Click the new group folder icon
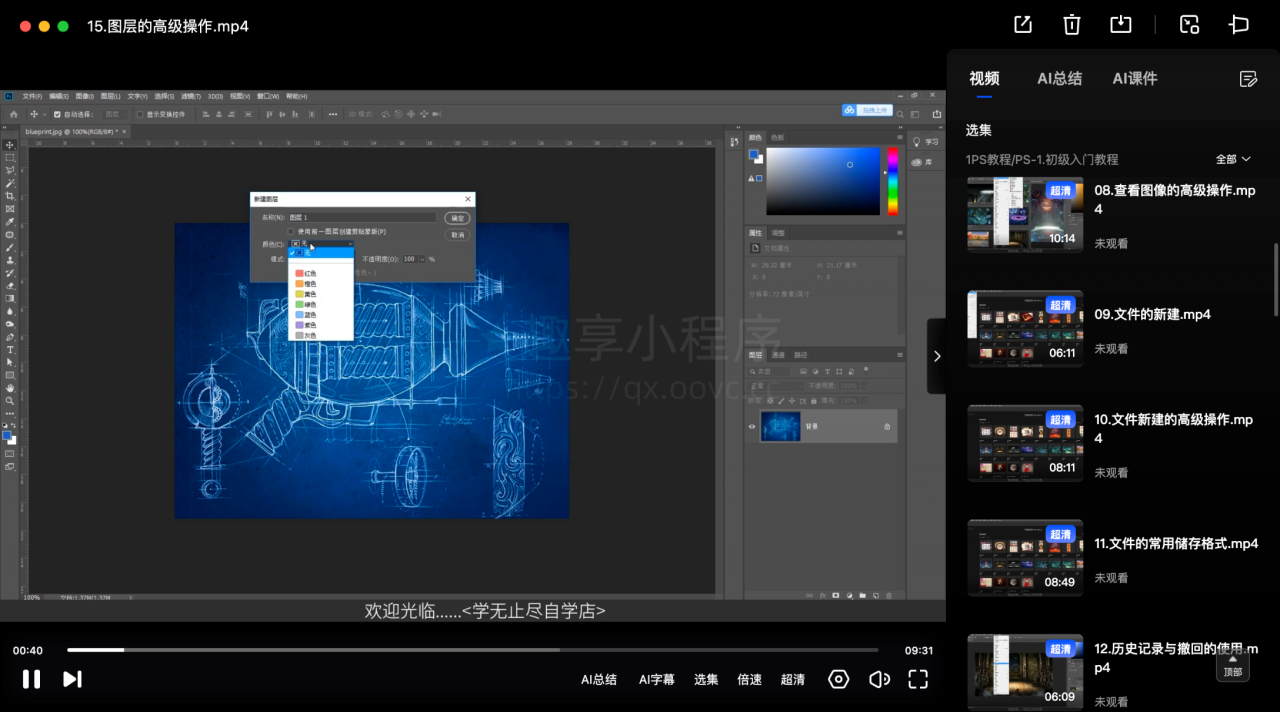Viewport: 1280px width, 712px height. pos(863,595)
